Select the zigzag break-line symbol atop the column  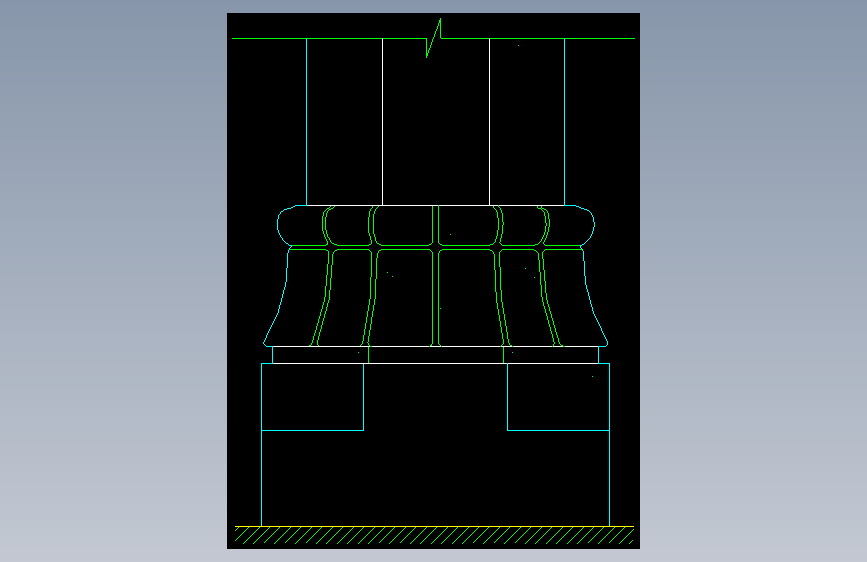click(434, 38)
